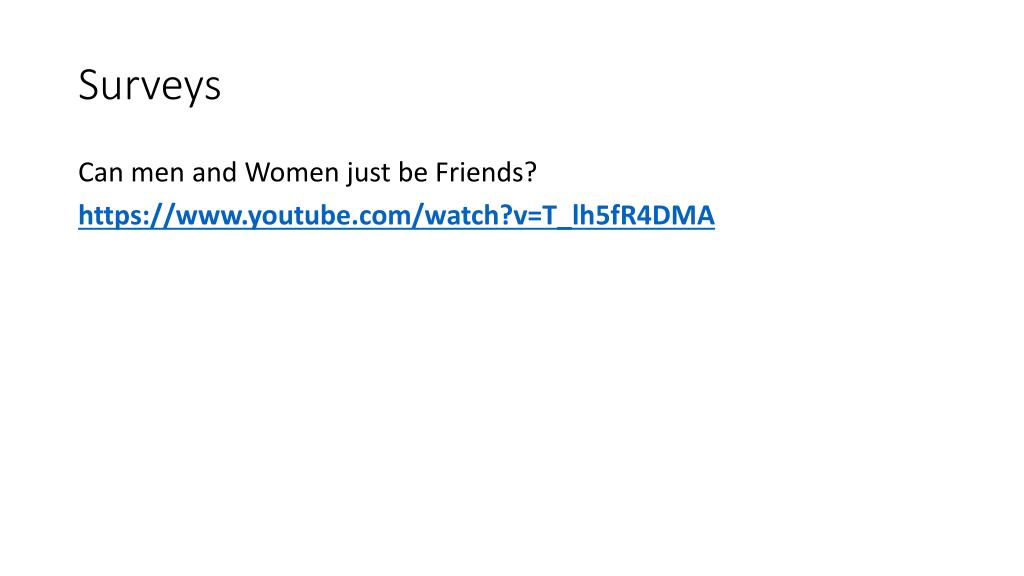Click the capital "S" of the Surveys title
The width and height of the screenshot is (1024, 576).
pyautogui.click(x=90, y=85)
